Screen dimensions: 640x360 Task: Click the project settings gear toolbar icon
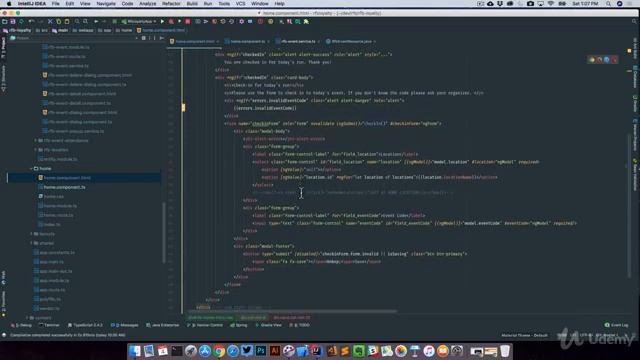(x=242, y=21)
